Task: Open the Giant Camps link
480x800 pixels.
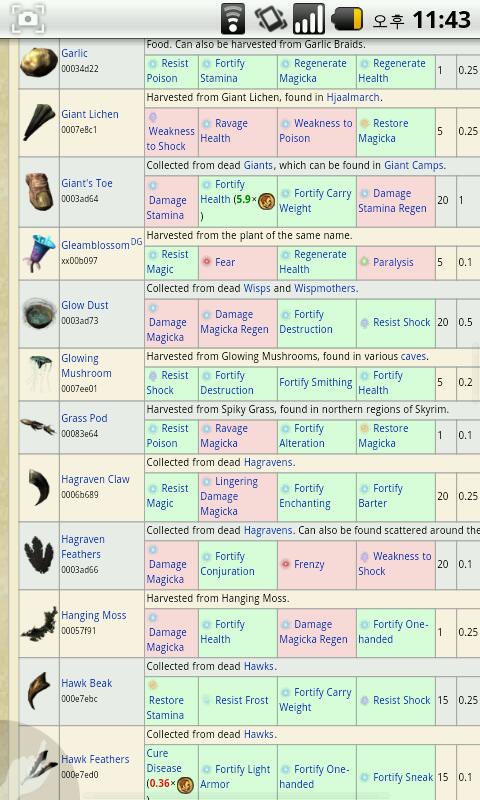Action: [x=414, y=165]
